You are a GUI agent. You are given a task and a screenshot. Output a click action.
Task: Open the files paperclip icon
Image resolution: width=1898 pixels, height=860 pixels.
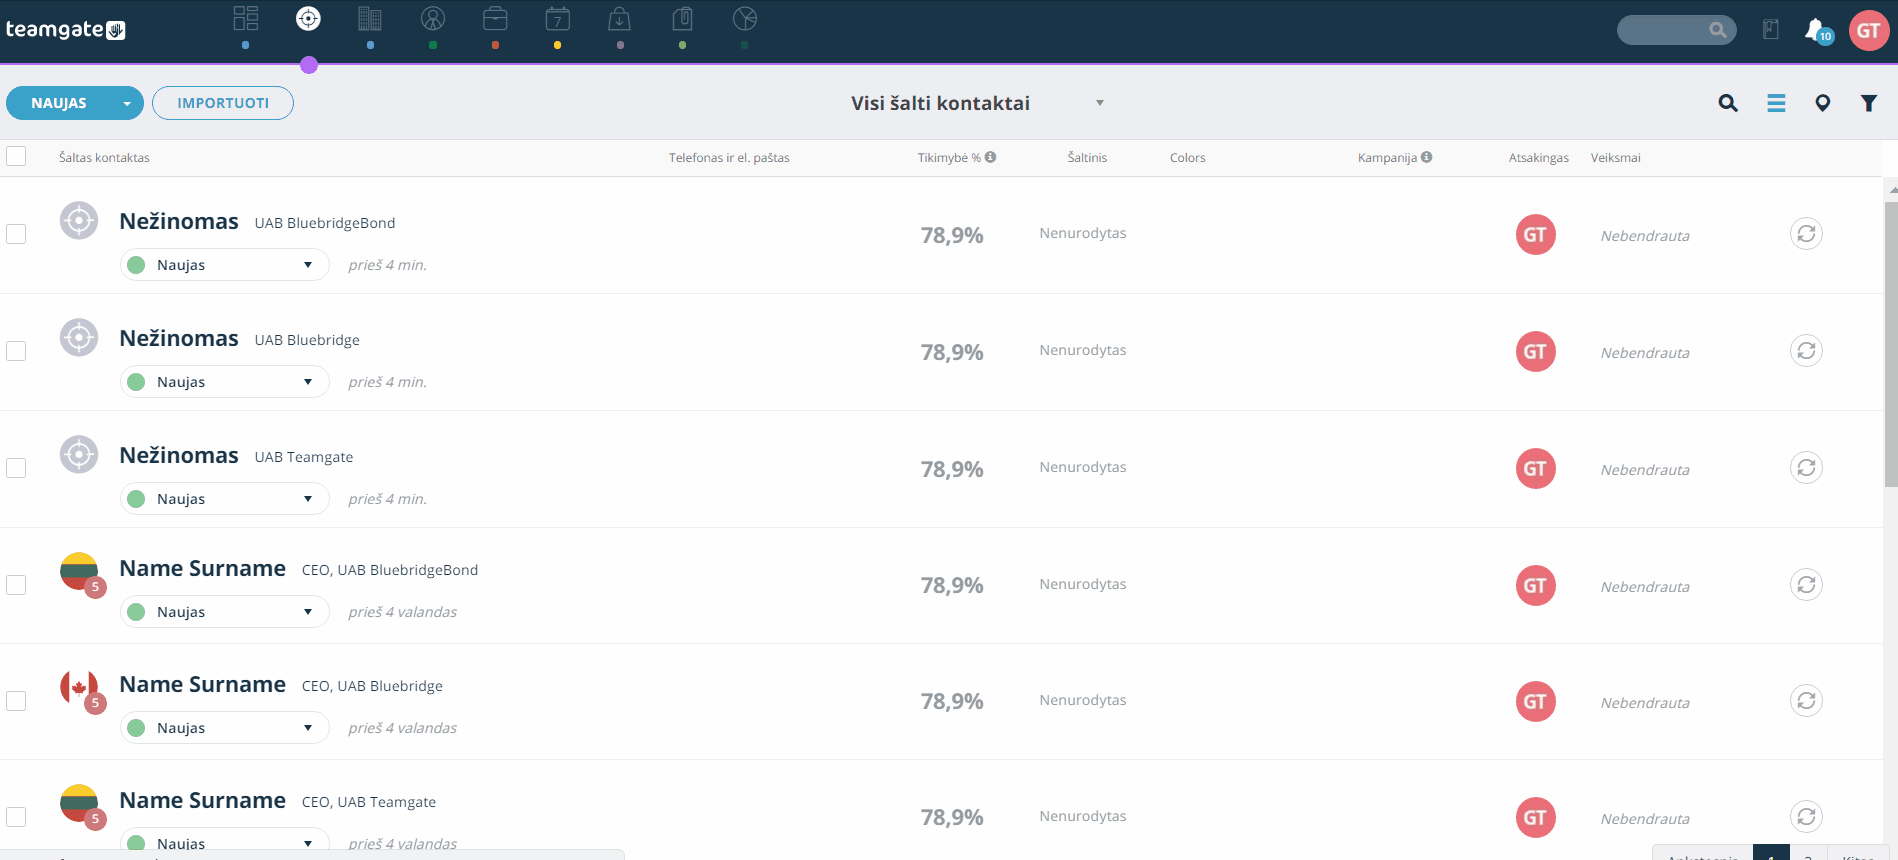[x=683, y=19]
